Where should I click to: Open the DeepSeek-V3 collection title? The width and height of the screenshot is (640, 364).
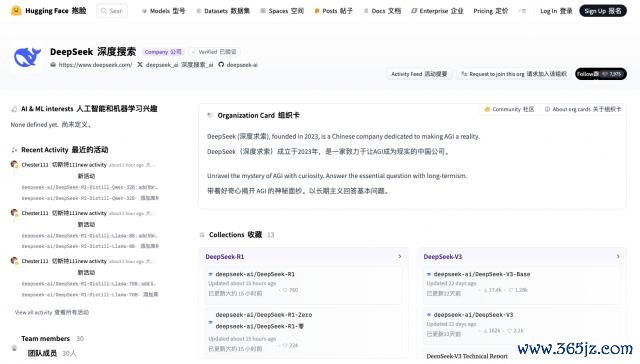click(x=442, y=257)
